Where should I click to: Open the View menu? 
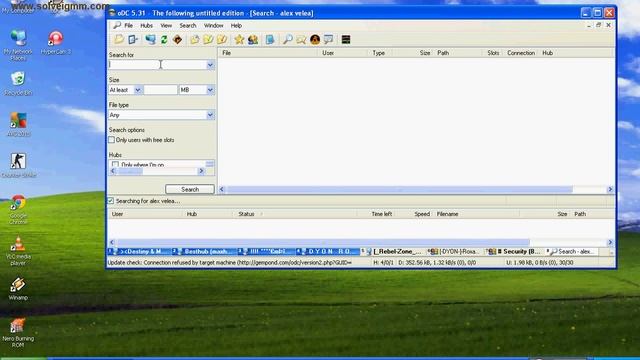click(166, 25)
